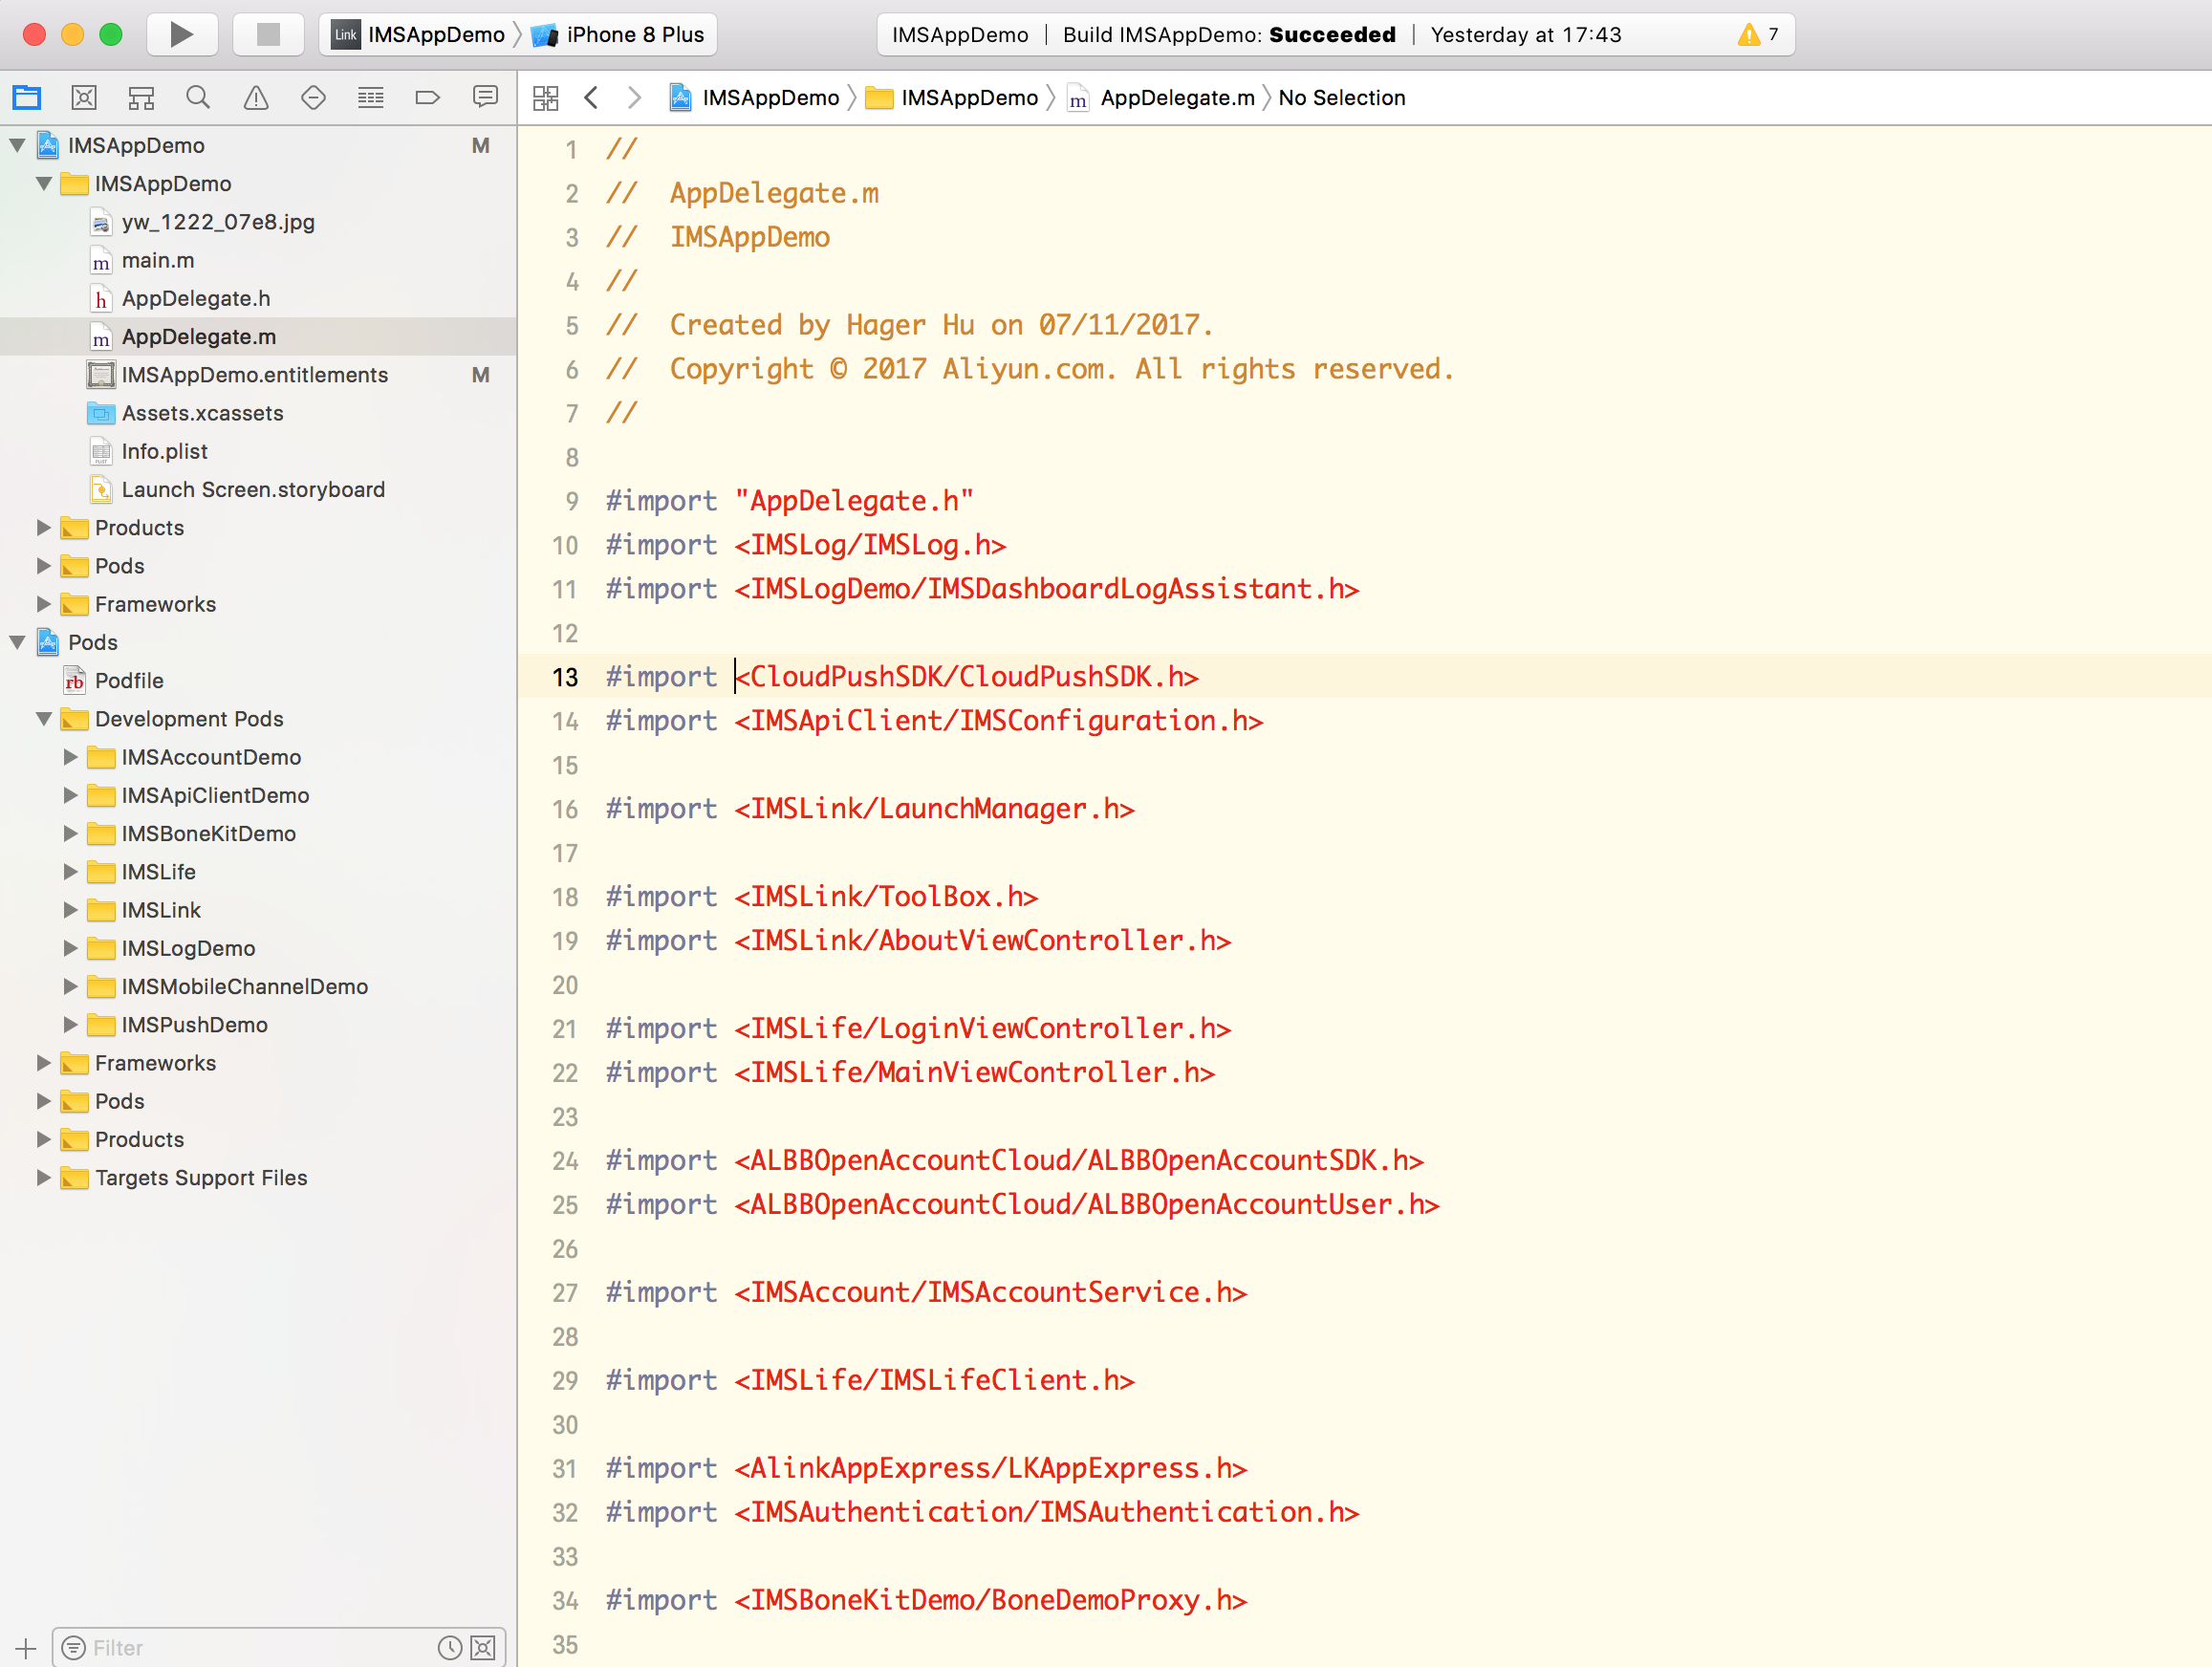Select AppDelegate.h in the file navigator
The height and width of the screenshot is (1667, 2212).
point(198,297)
